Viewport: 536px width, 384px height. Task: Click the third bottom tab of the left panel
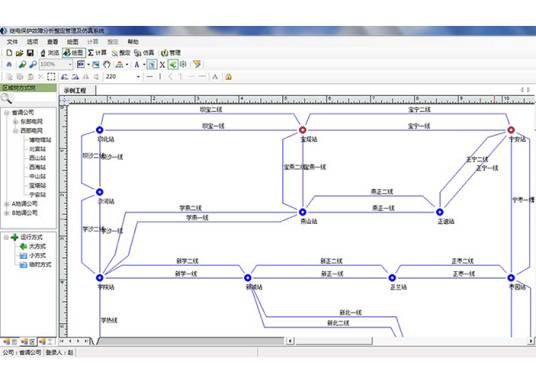(46, 341)
